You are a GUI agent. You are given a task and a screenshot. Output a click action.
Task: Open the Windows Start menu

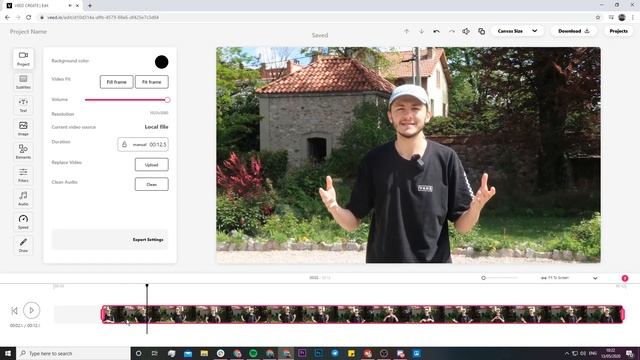point(8,353)
